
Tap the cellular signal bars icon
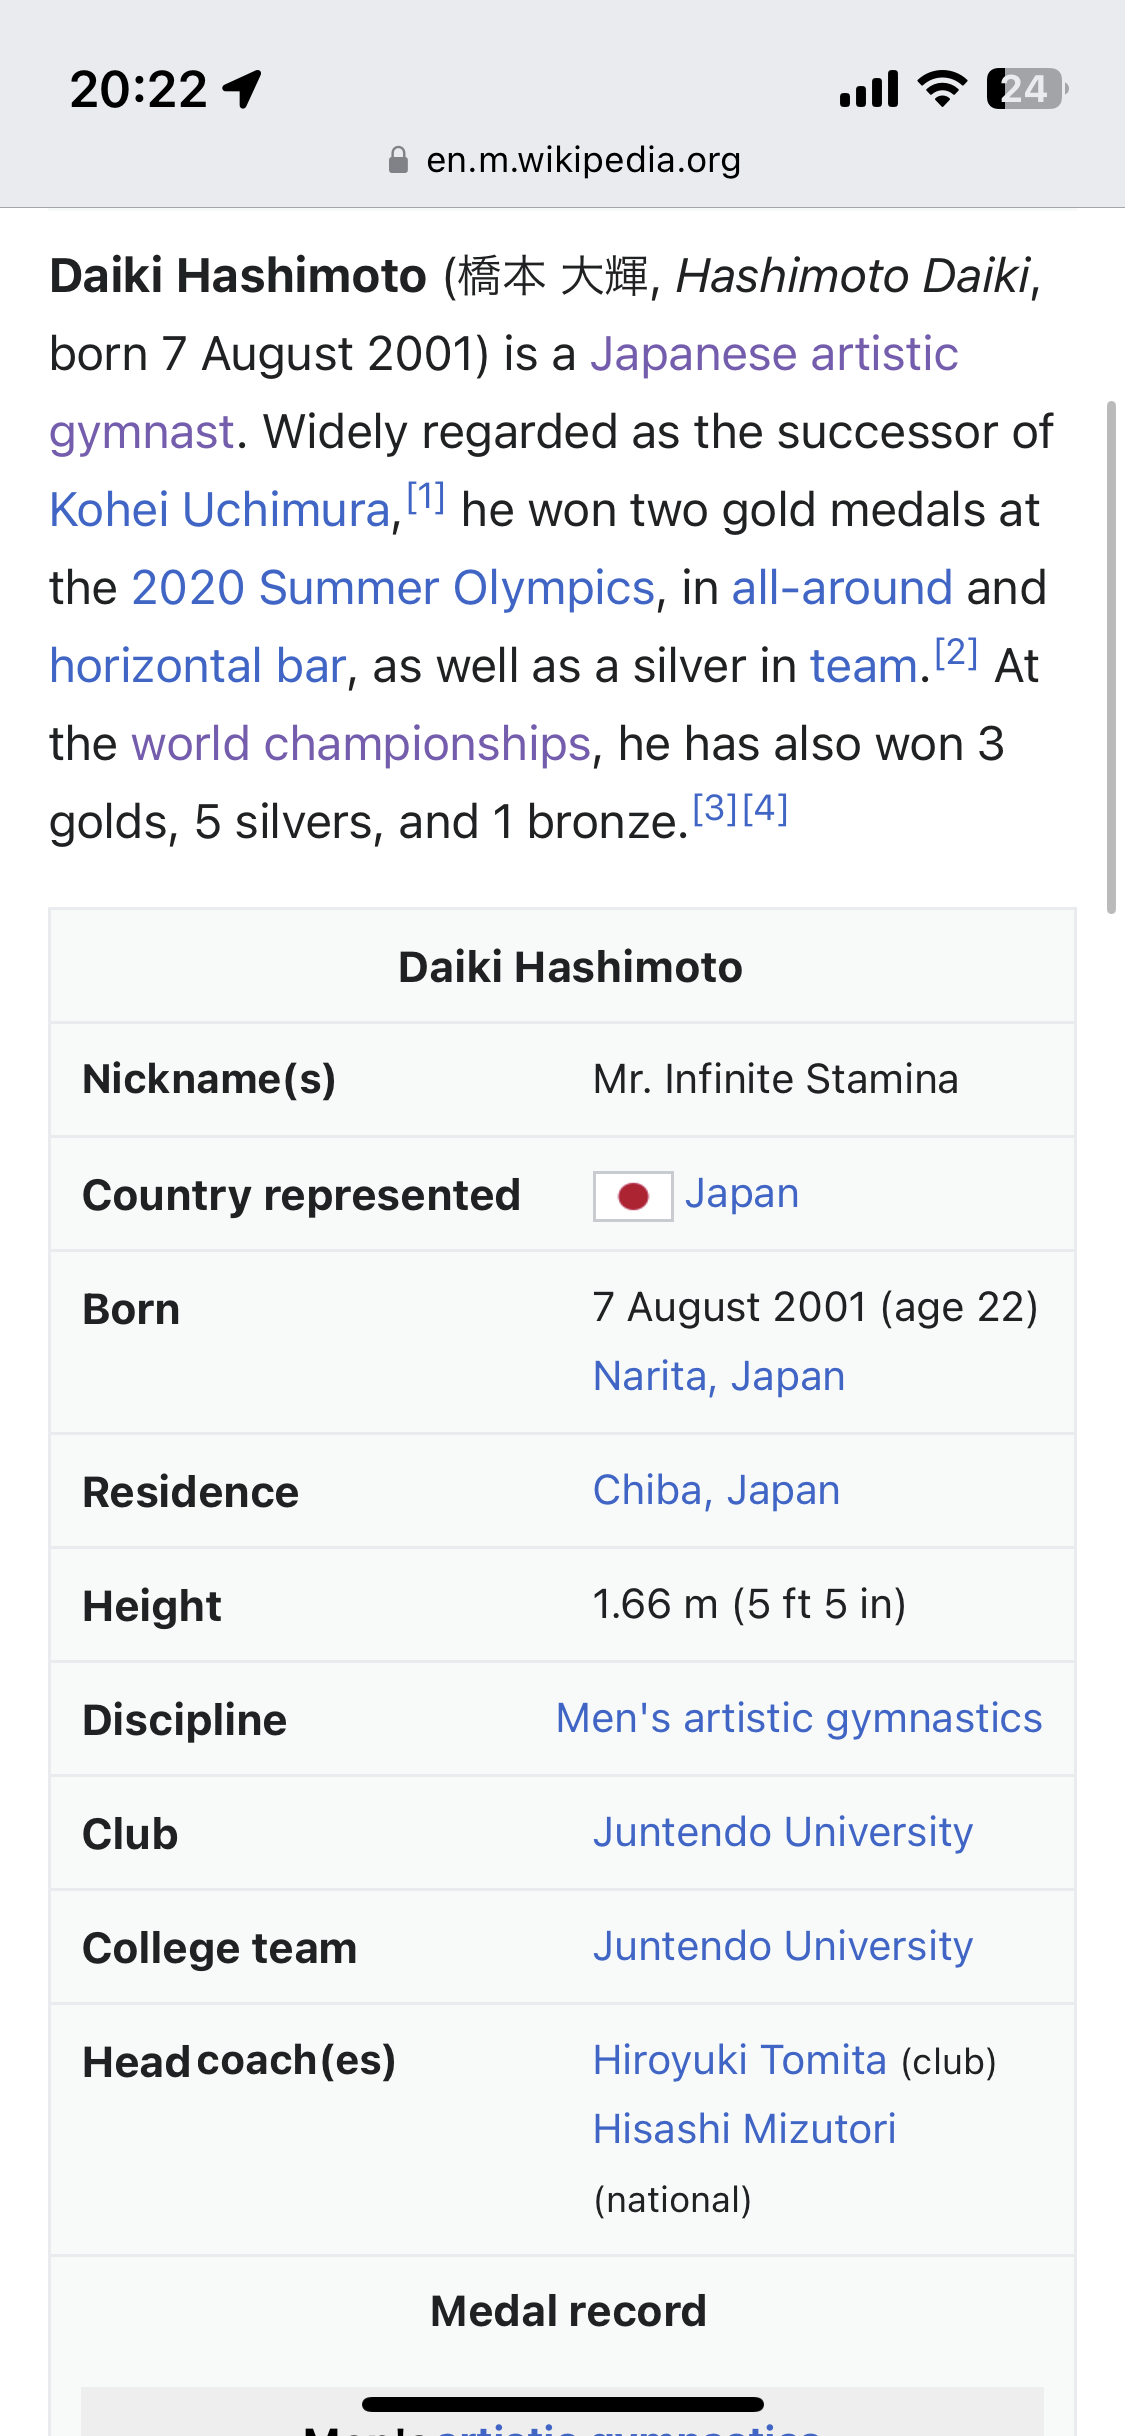[x=869, y=89]
